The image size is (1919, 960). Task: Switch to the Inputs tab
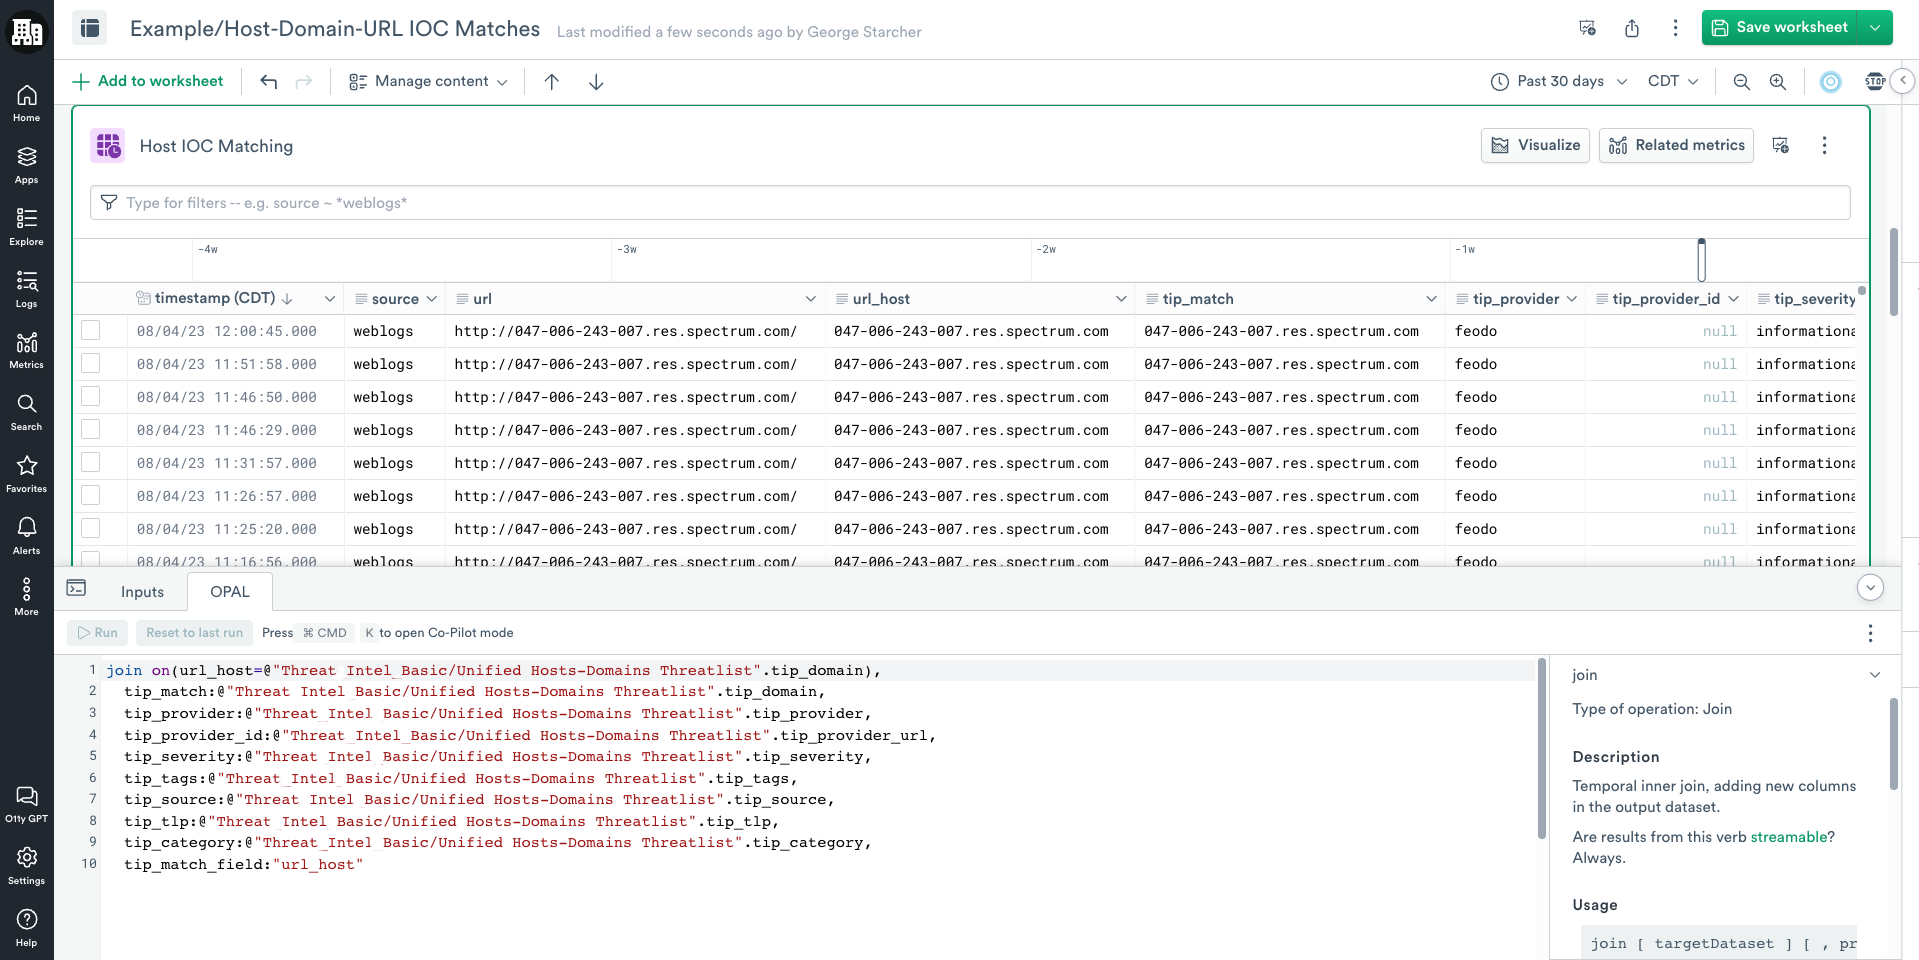(x=142, y=592)
